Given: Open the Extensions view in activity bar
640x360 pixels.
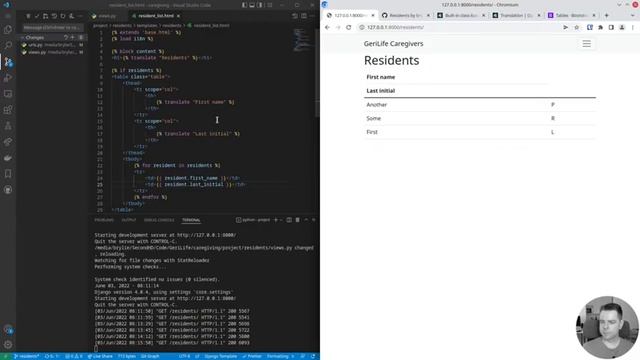Looking at the screenshot, I should [8, 110].
